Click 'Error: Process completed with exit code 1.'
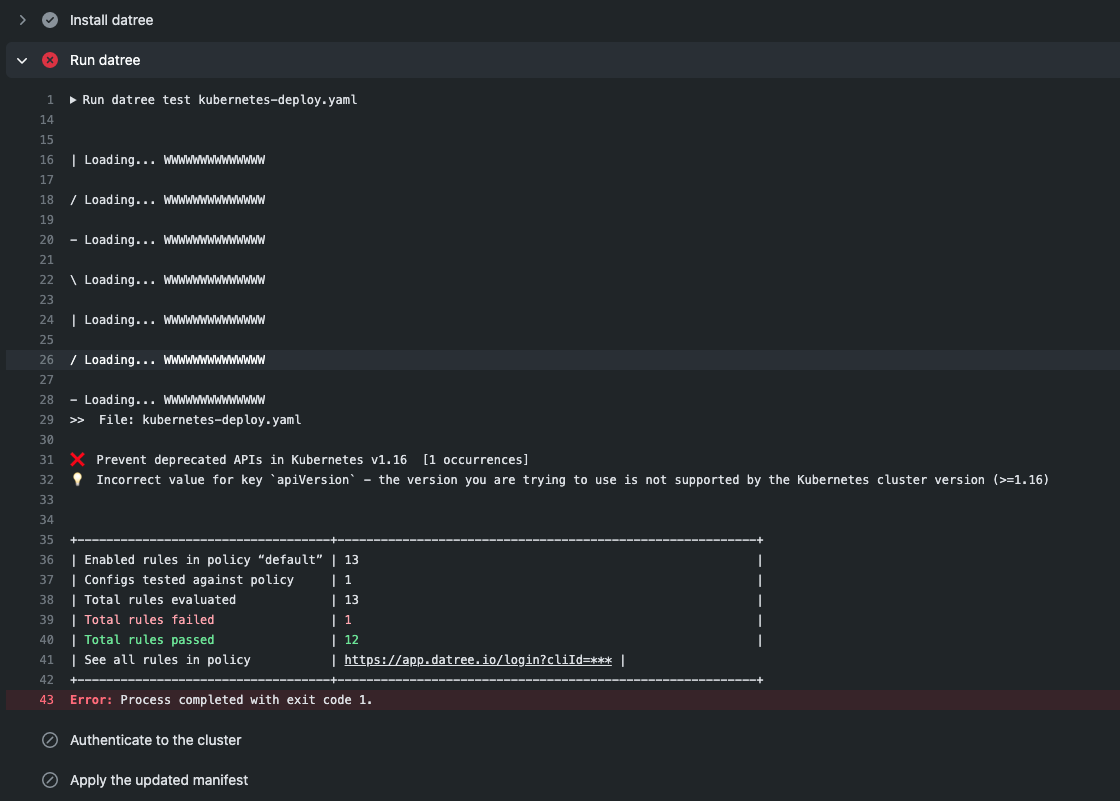Viewport: 1120px width, 801px height. pos(221,700)
